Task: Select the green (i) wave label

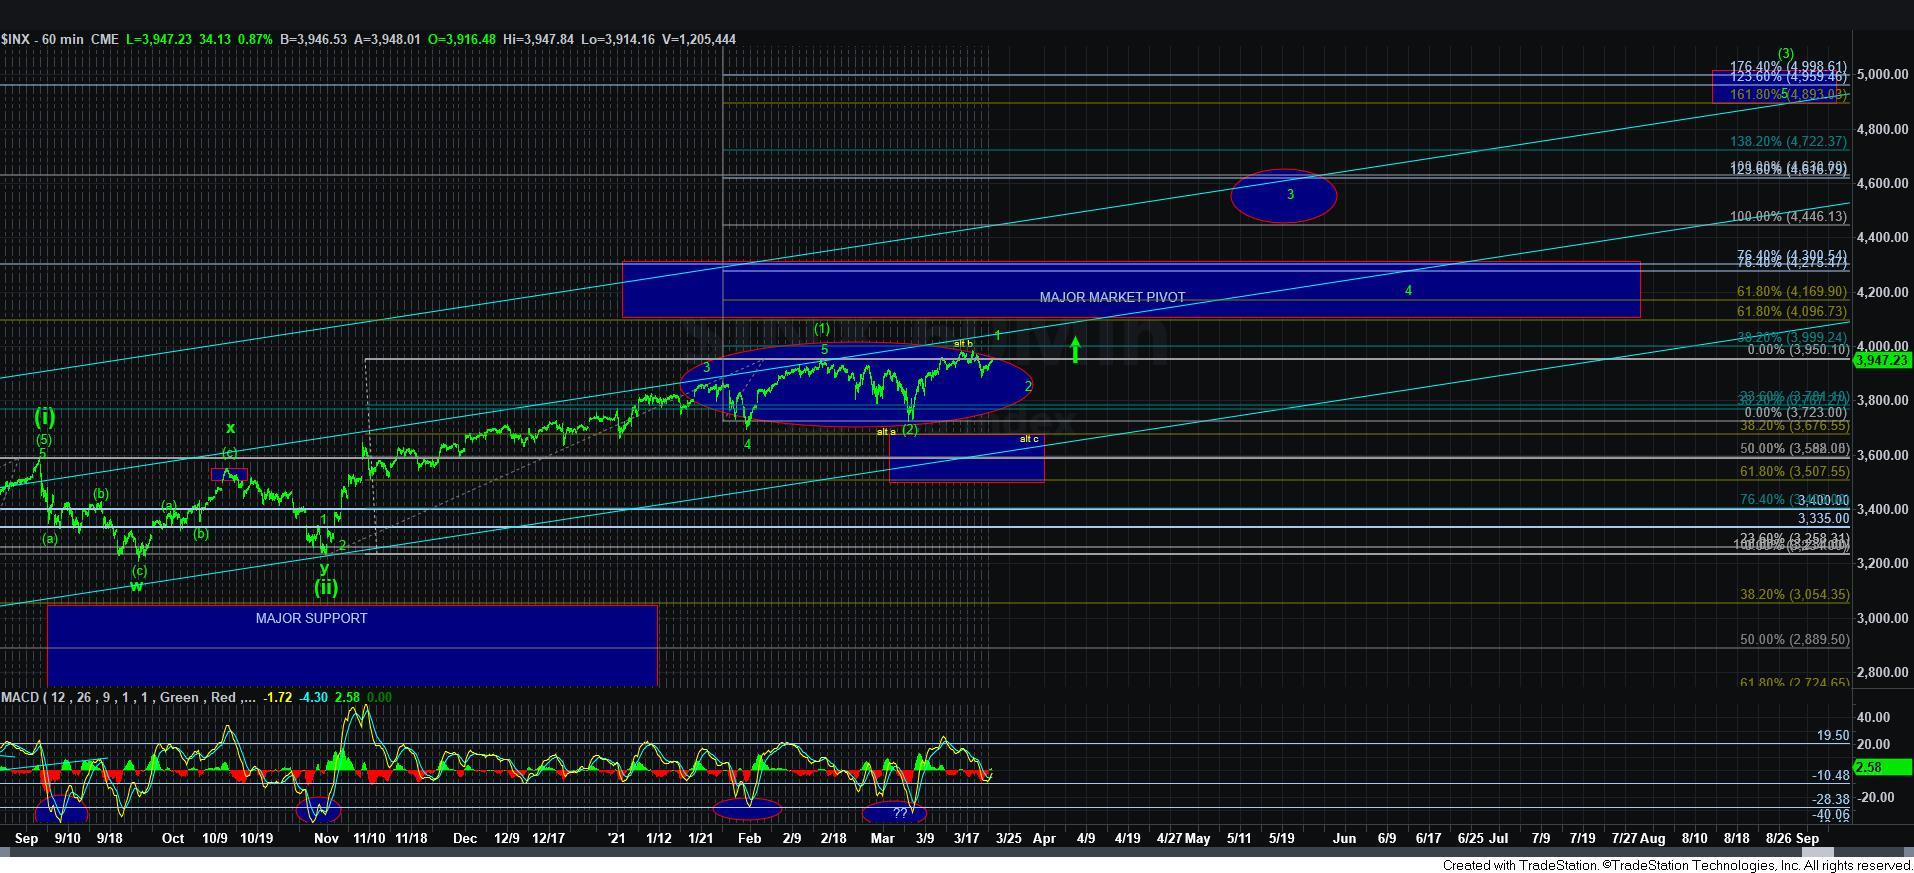Action: pyautogui.click(x=45, y=416)
